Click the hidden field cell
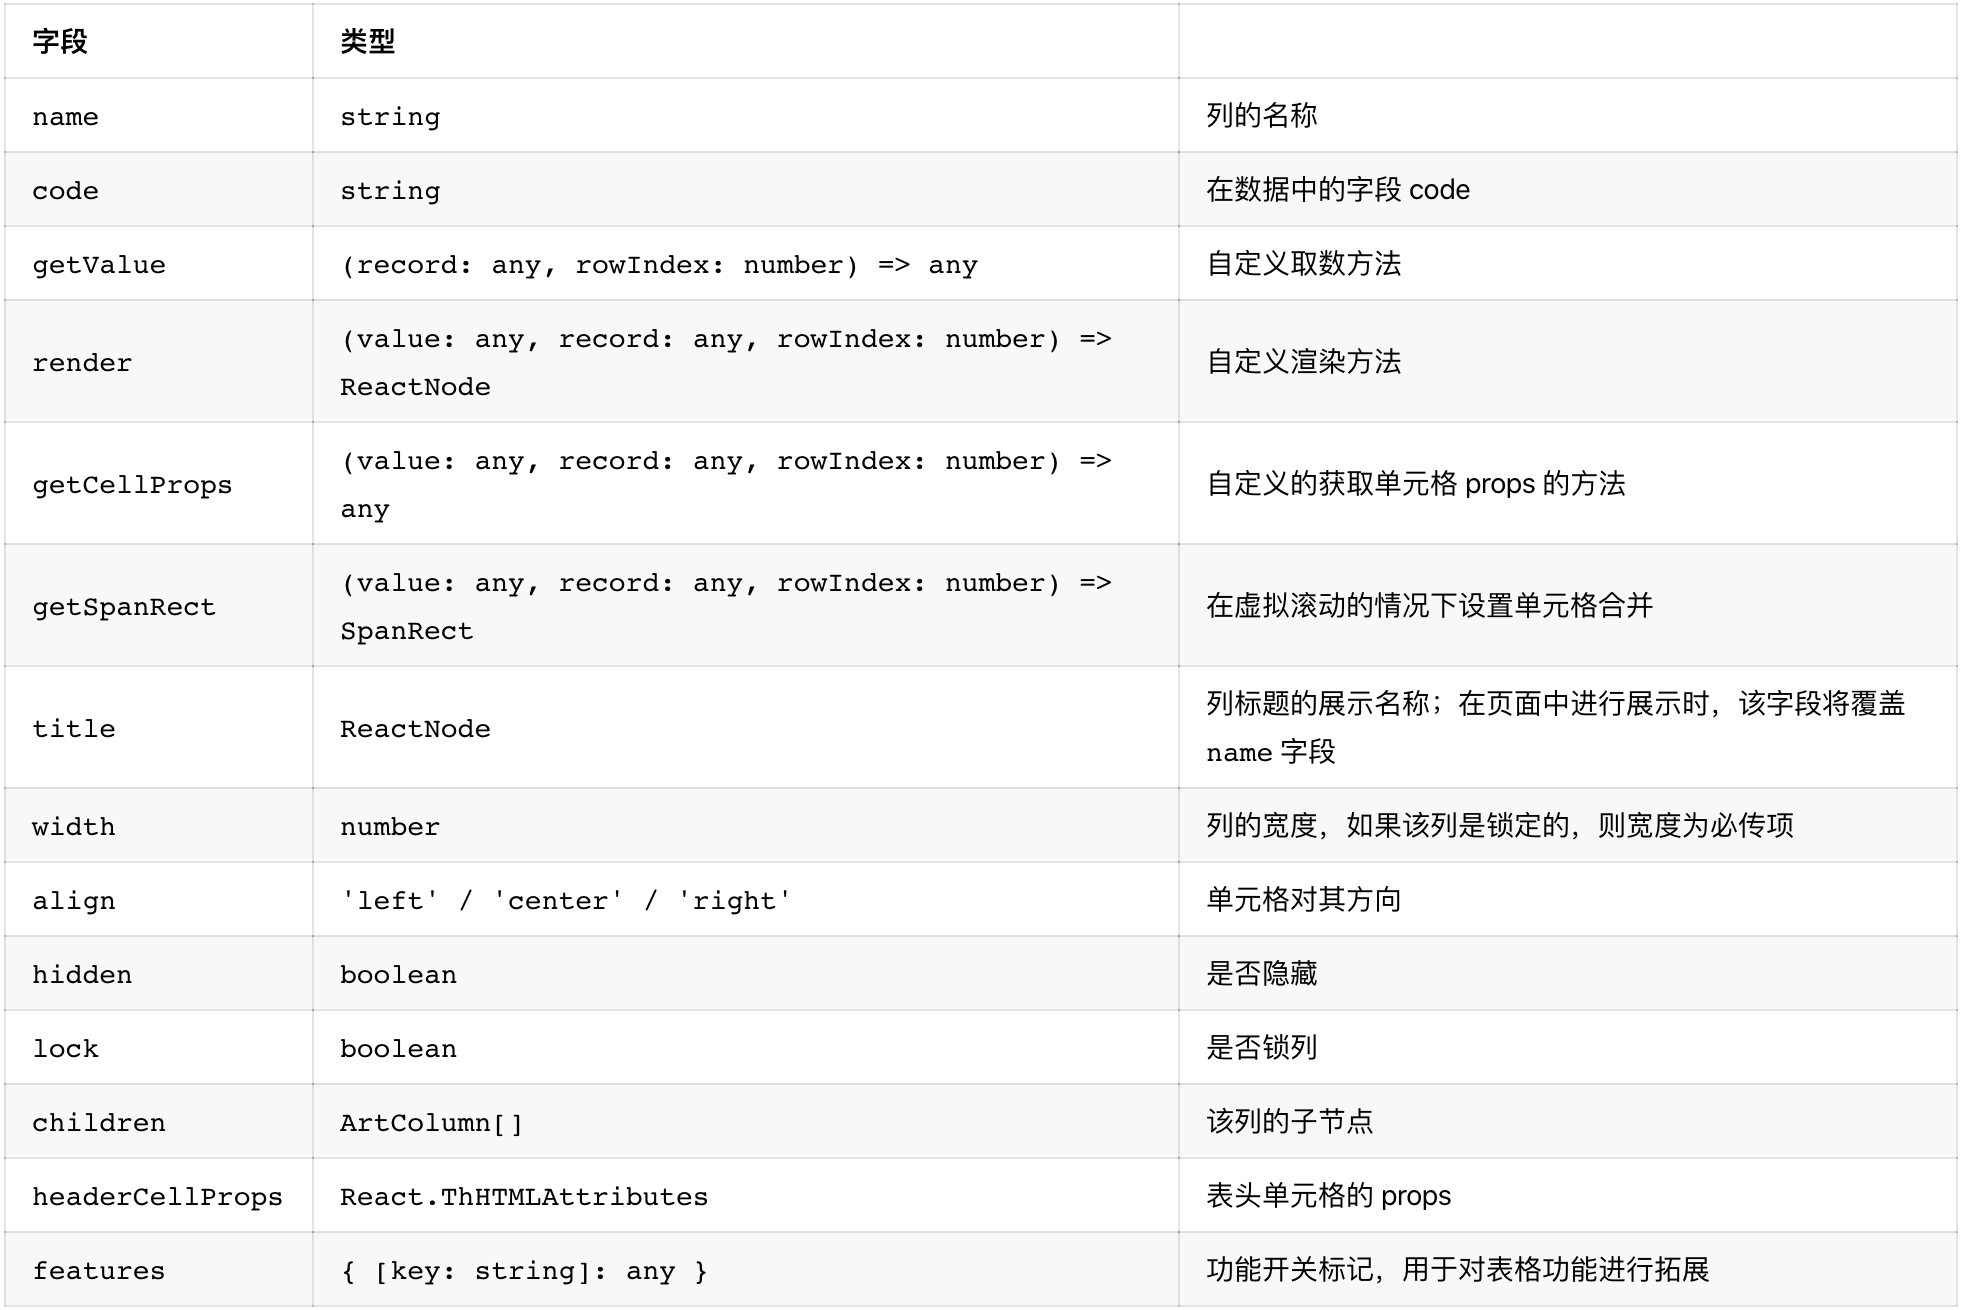This screenshot has width=1962, height=1310. click(84, 974)
